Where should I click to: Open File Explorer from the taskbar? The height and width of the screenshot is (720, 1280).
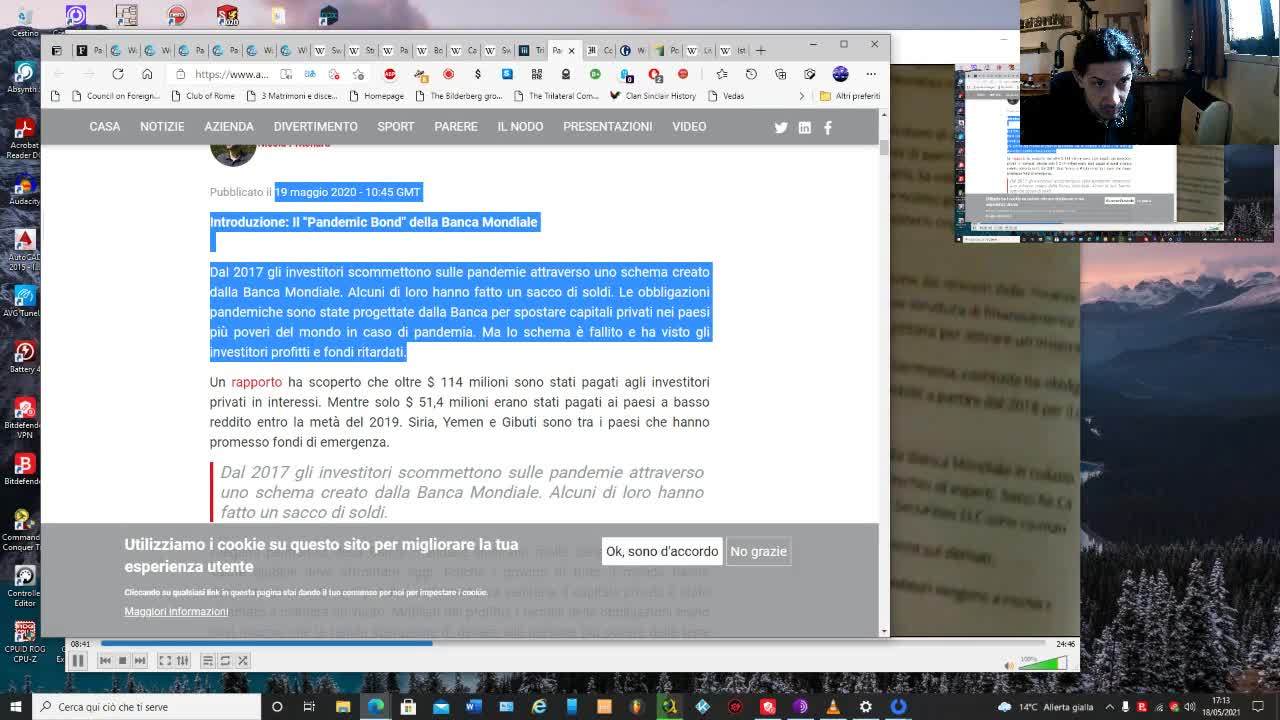point(343,707)
